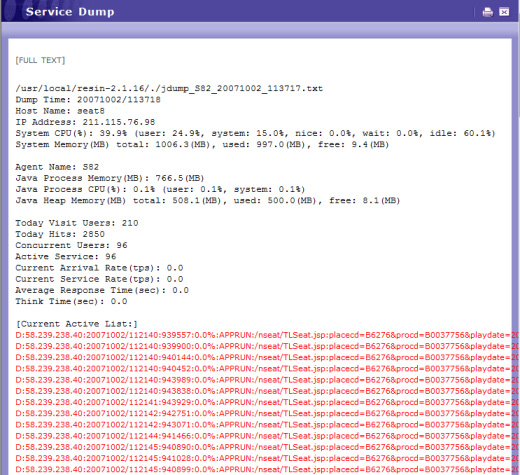Click the print icon in title bar

(x=487, y=12)
